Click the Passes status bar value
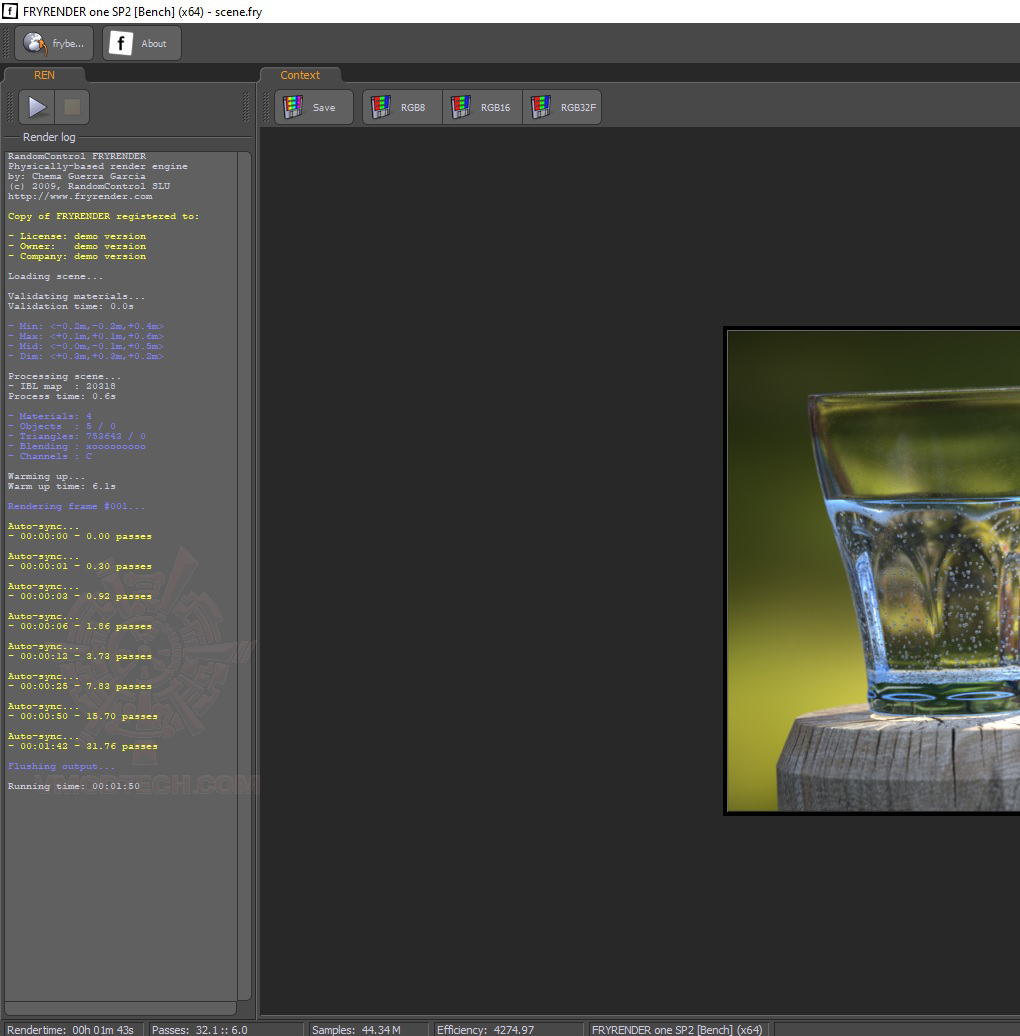The width and height of the screenshot is (1020, 1036). tap(200, 1029)
